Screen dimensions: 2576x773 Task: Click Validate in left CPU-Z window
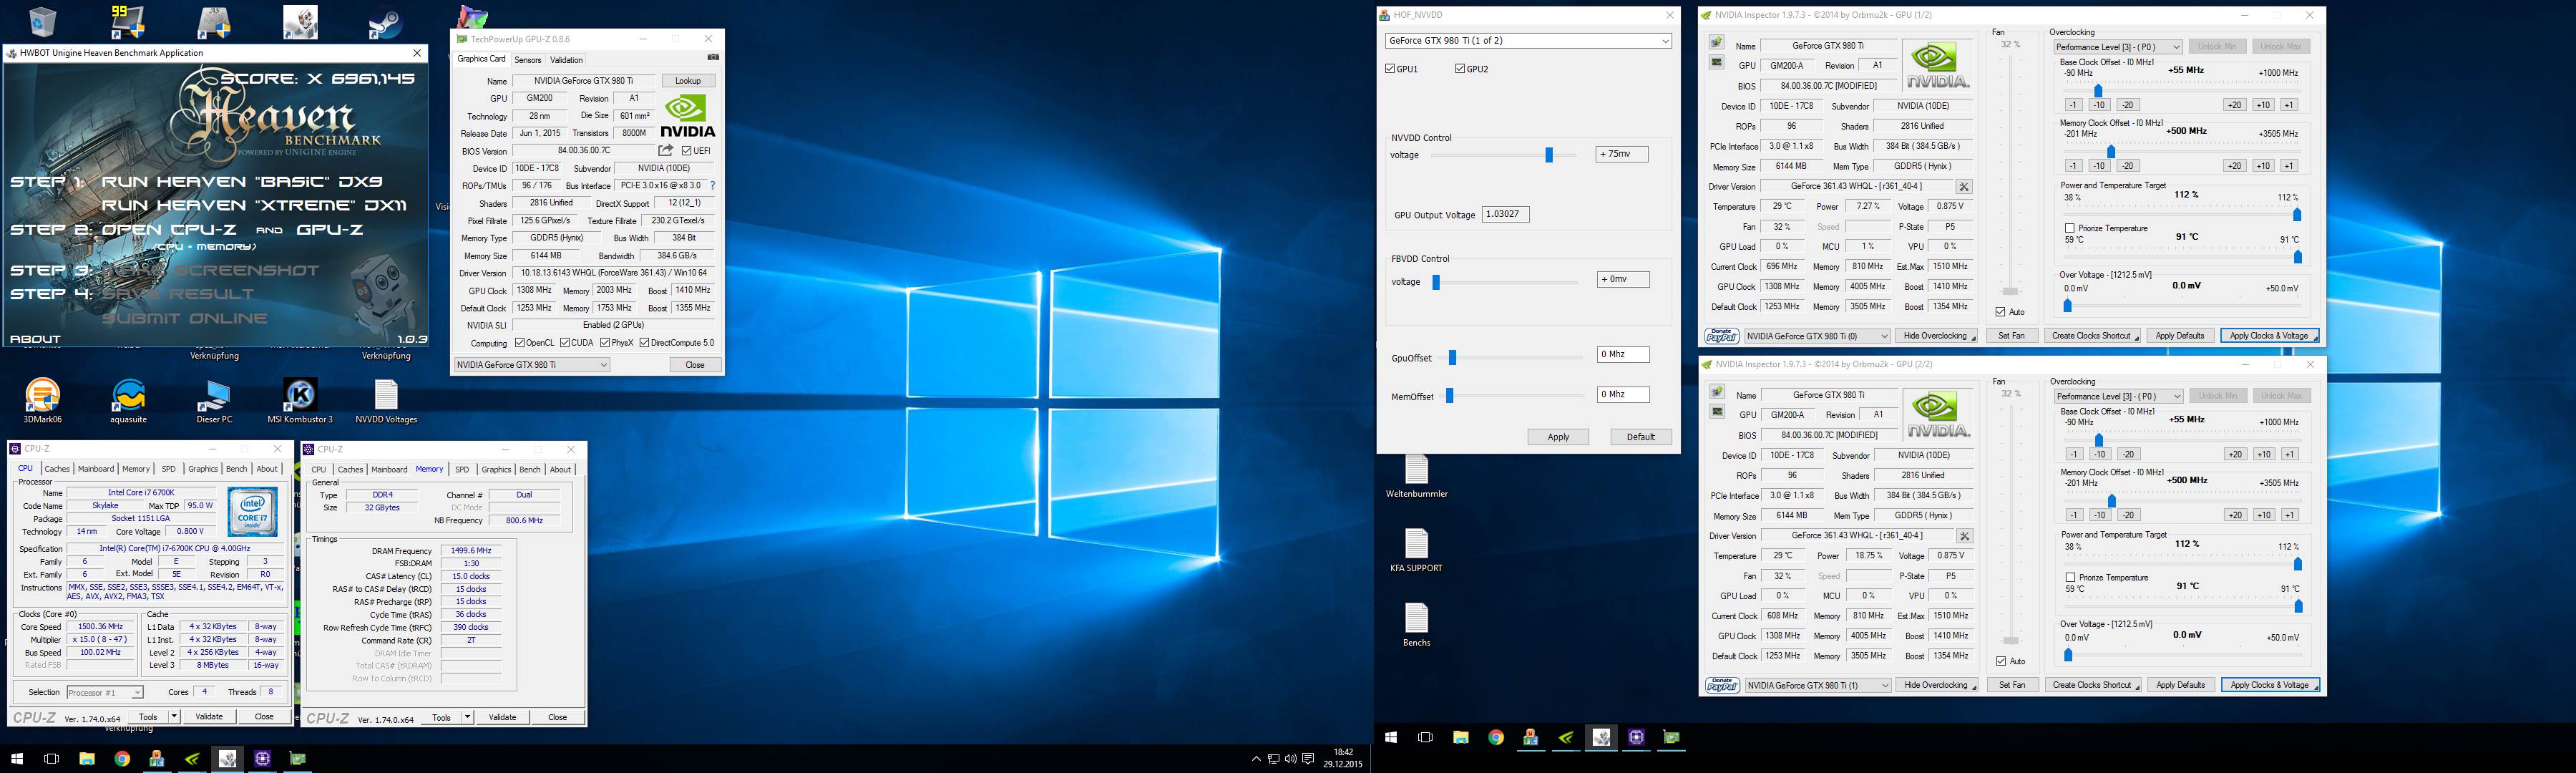pos(209,716)
